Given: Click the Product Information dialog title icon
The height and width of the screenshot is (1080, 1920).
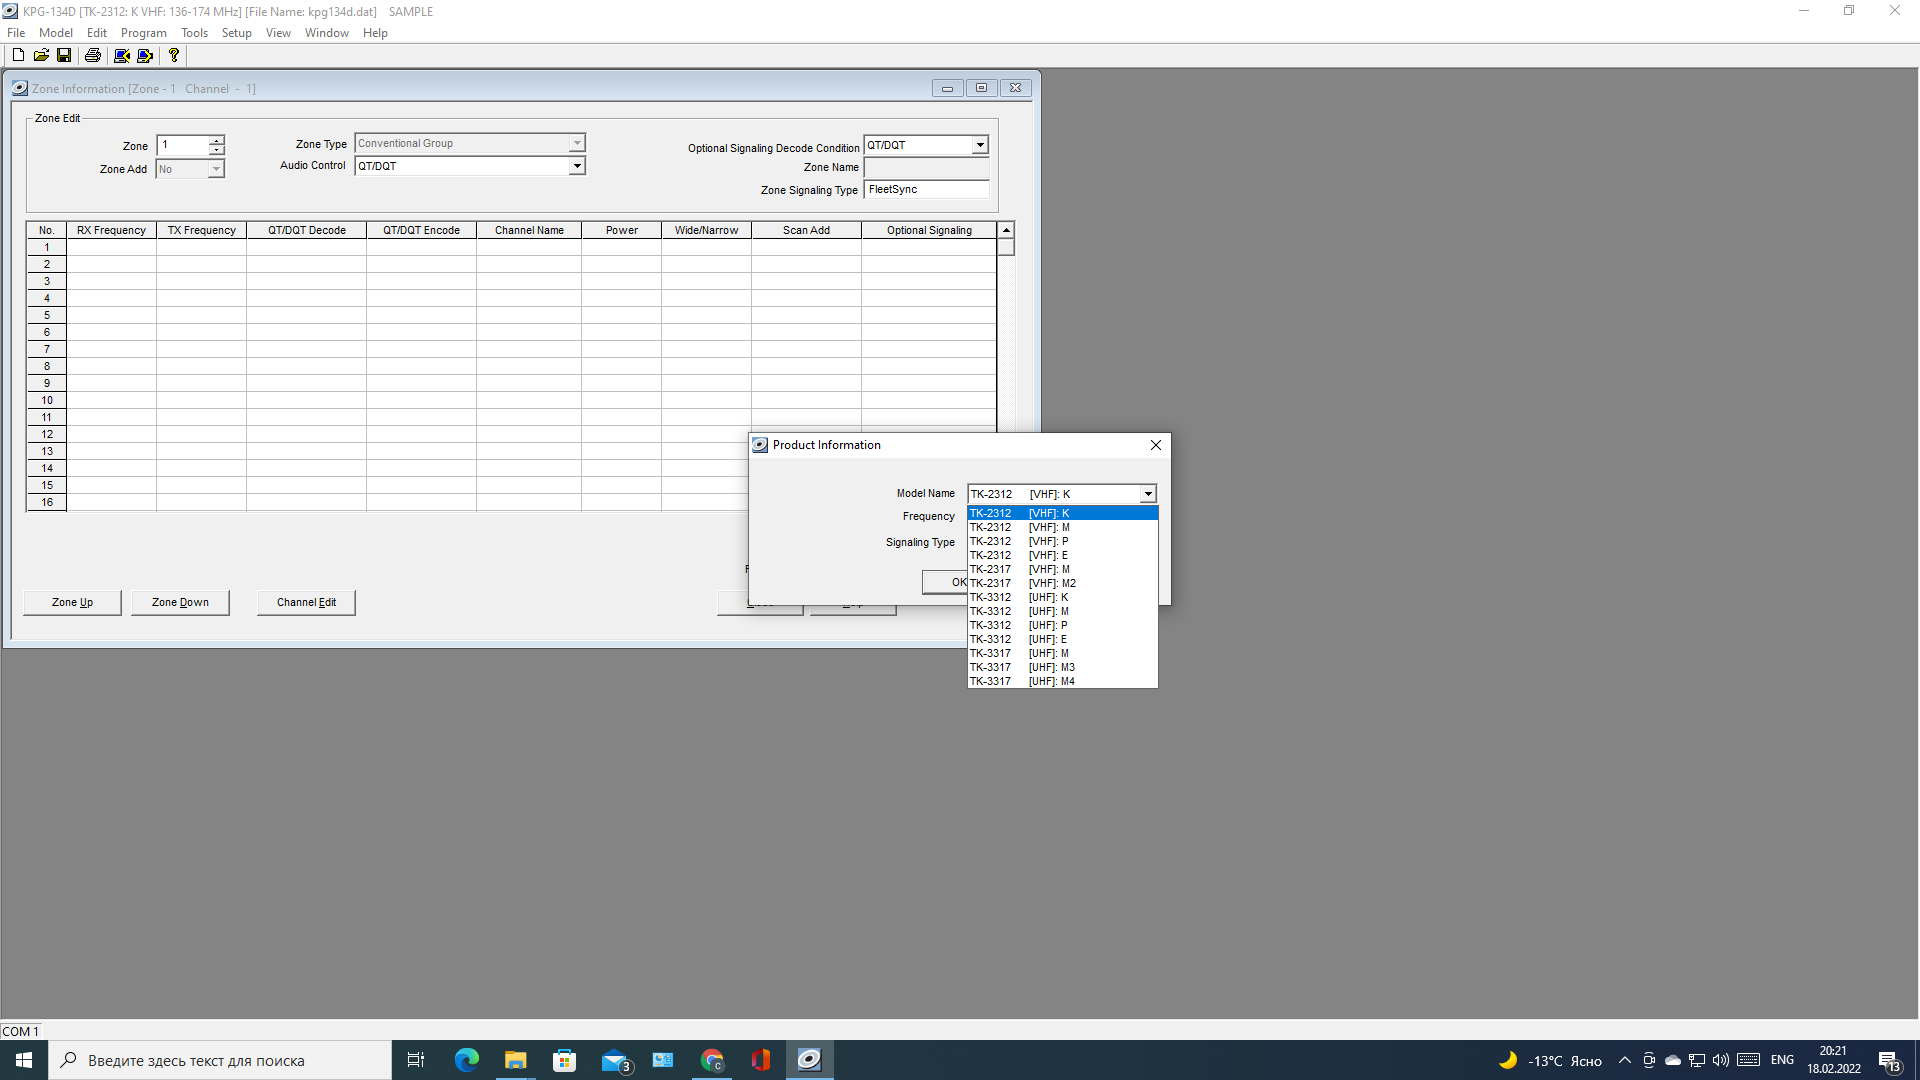Looking at the screenshot, I should pyautogui.click(x=760, y=445).
